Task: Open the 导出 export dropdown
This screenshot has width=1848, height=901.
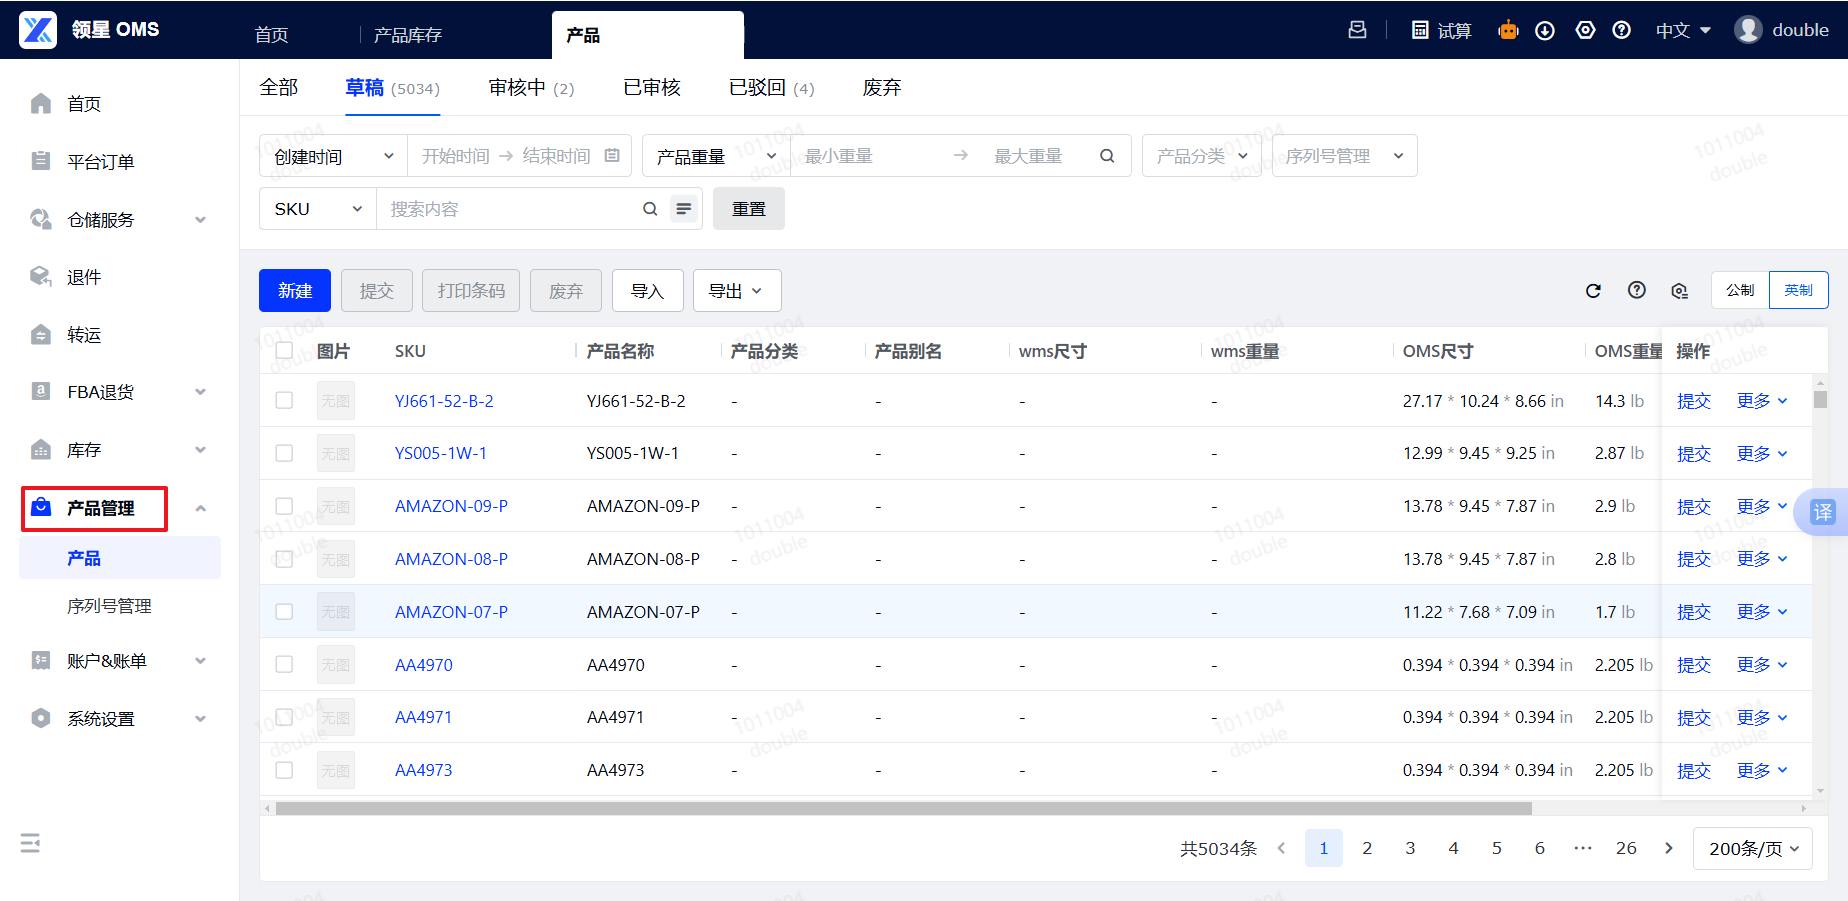Action: 736,291
